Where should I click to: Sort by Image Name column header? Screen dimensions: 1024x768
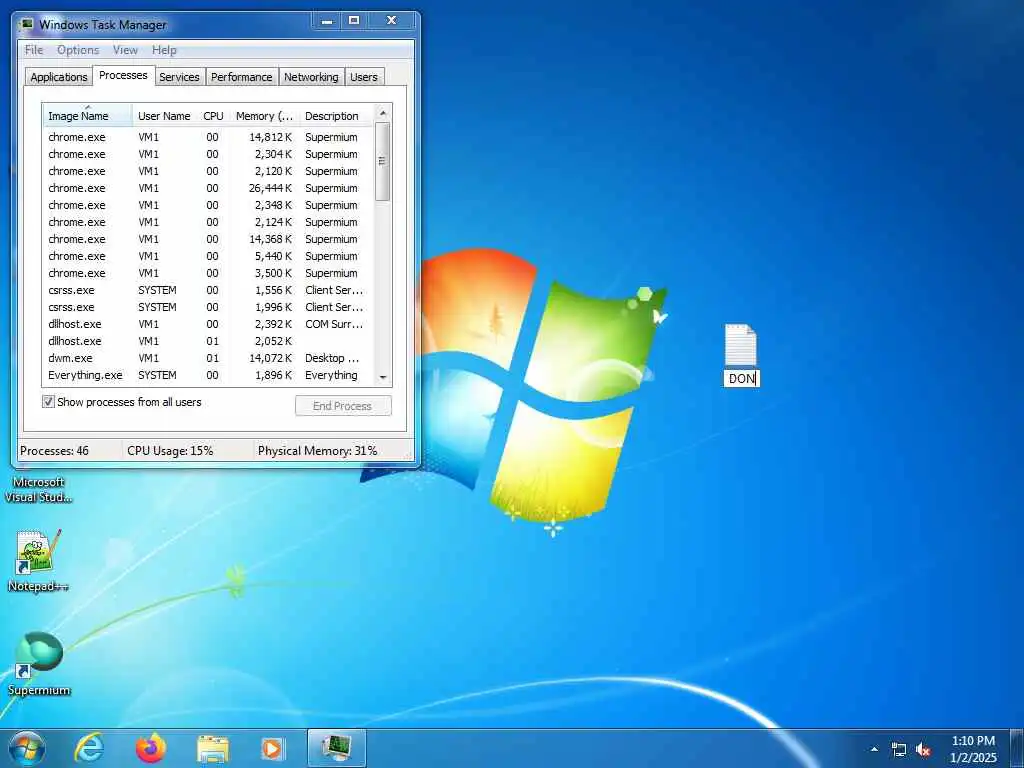88,116
